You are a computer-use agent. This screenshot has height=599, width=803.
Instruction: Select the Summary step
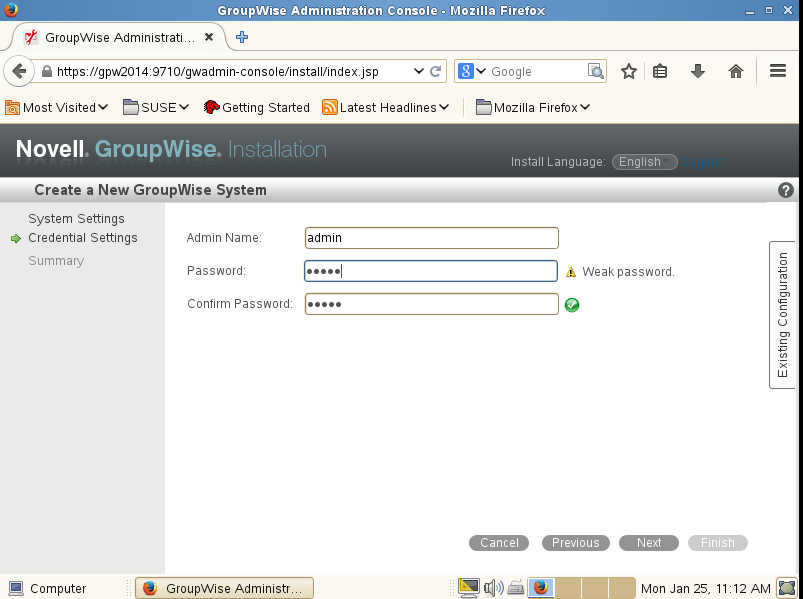tap(56, 261)
